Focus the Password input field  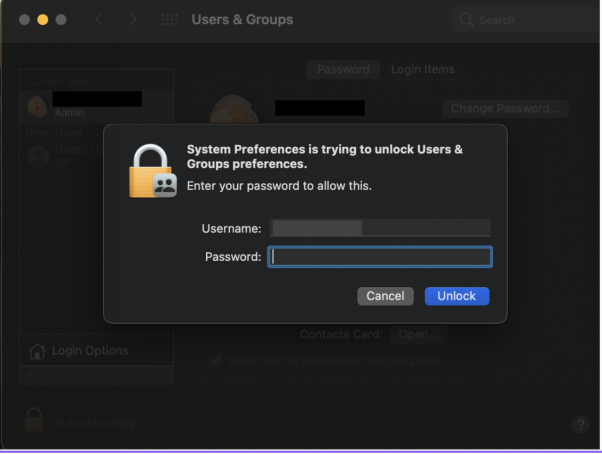tap(380, 257)
